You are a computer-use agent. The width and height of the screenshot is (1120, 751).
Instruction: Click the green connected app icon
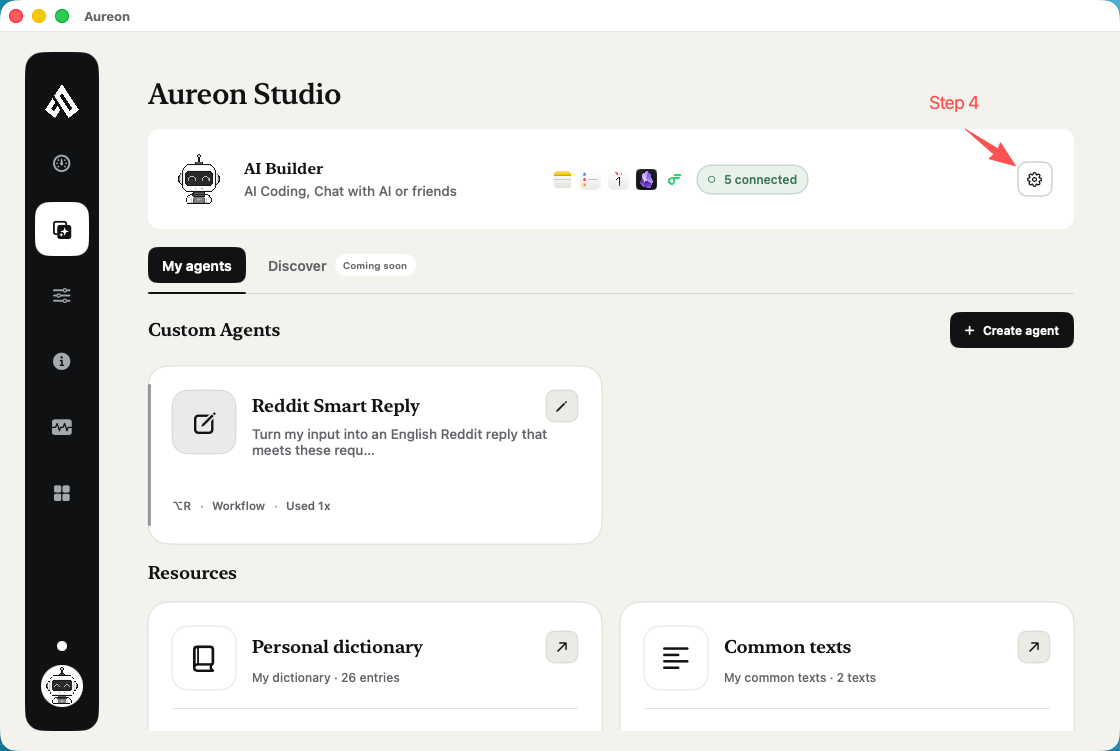[x=674, y=179]
